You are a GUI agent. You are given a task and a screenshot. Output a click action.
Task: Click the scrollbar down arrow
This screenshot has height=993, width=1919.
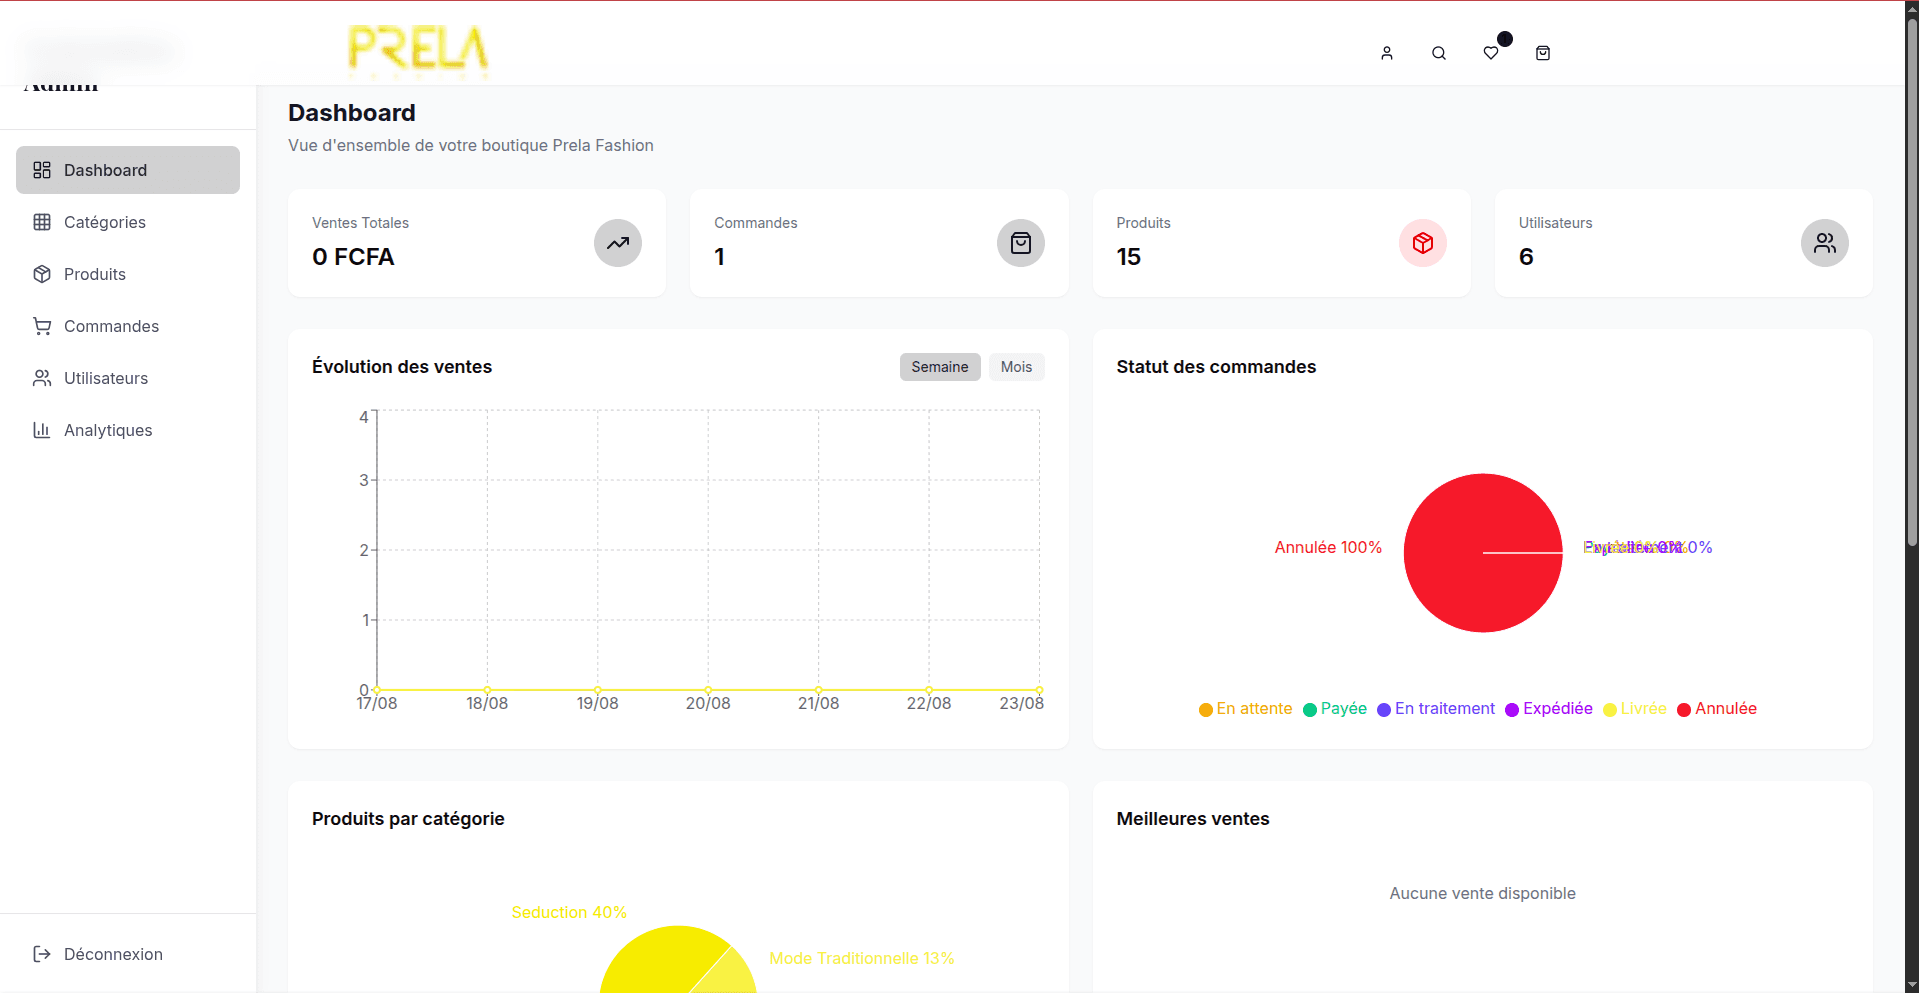click(x=1911, y=985)
